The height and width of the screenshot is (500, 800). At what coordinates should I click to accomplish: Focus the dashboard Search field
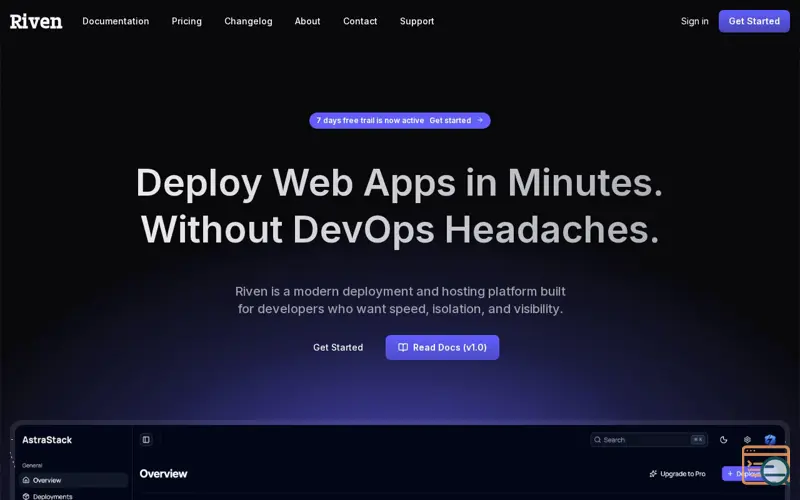(649, 440)
